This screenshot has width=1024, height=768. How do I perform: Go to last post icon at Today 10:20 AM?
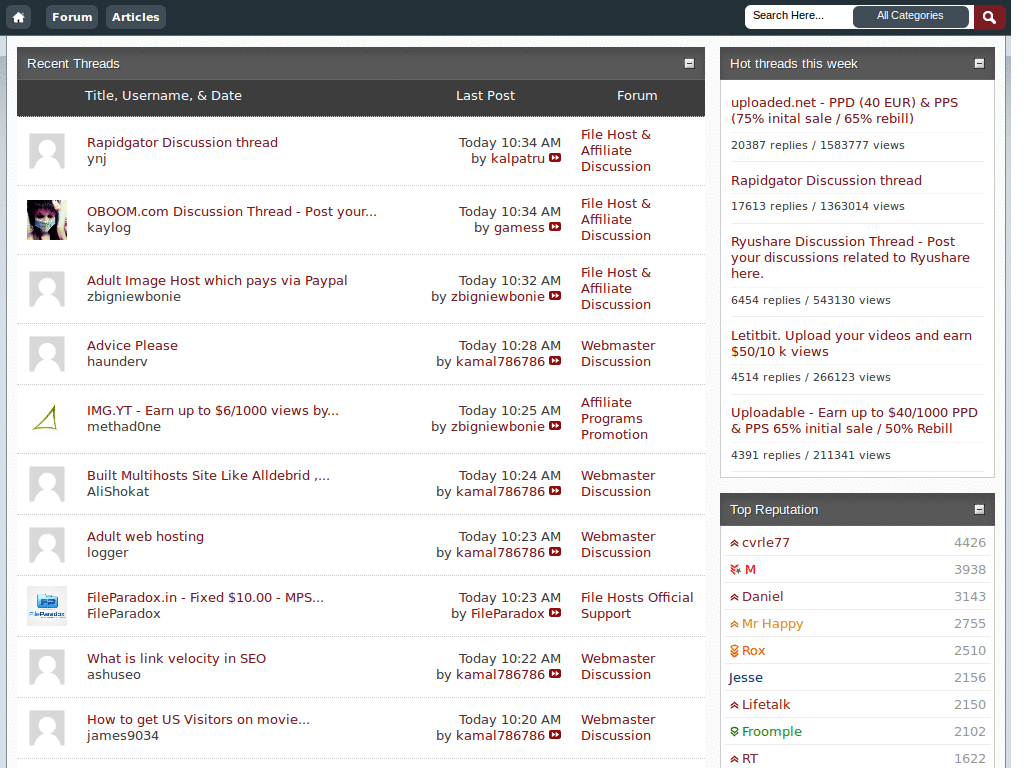[555, 735]
